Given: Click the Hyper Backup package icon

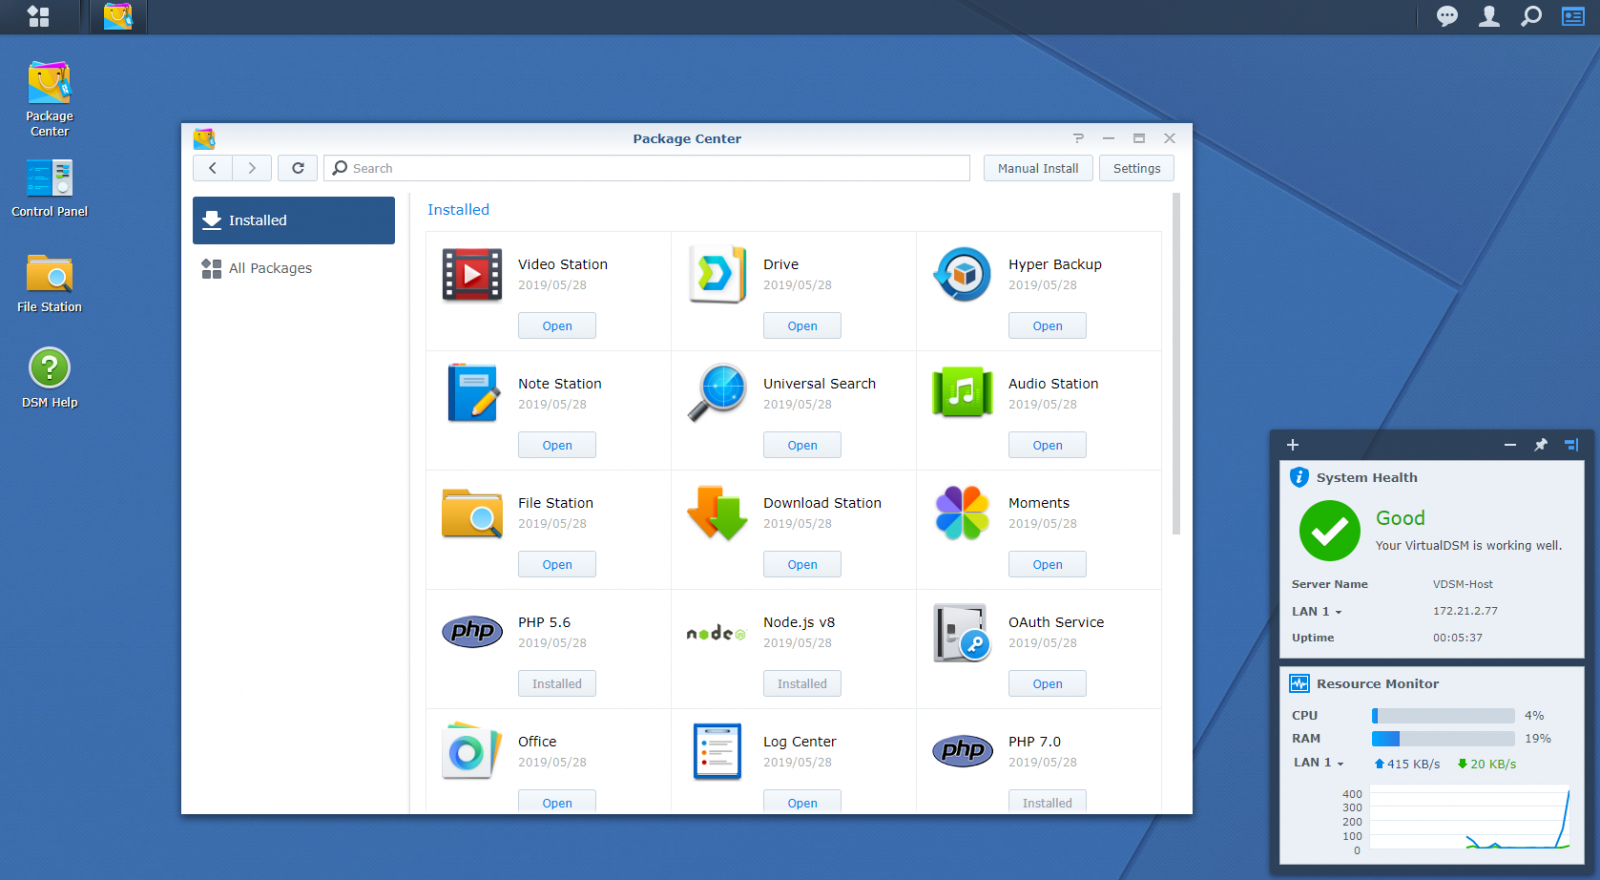Looking at the screenshot, I should click(962, 275).
